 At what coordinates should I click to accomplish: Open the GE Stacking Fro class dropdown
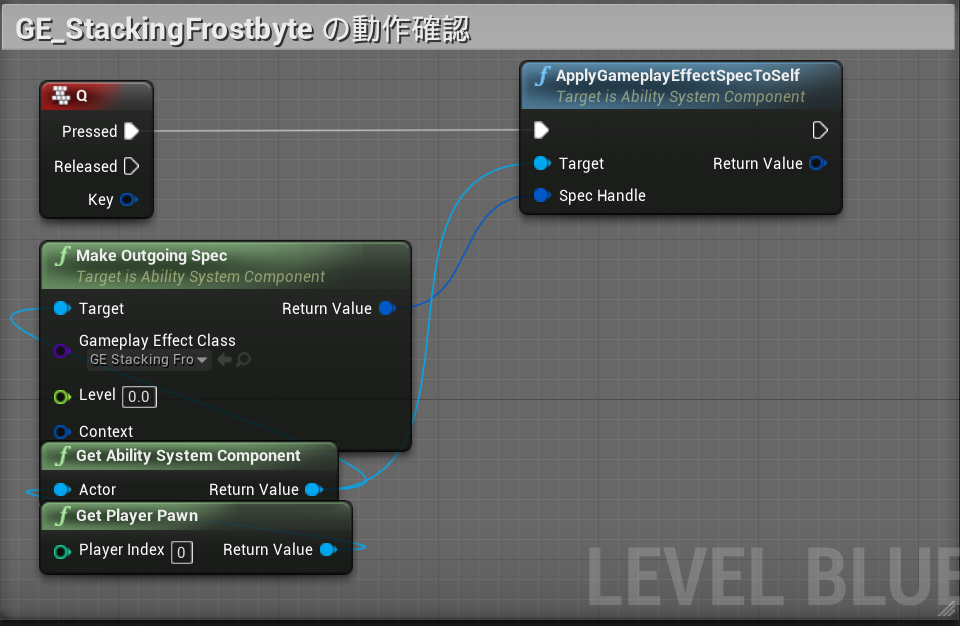(149, 360)
